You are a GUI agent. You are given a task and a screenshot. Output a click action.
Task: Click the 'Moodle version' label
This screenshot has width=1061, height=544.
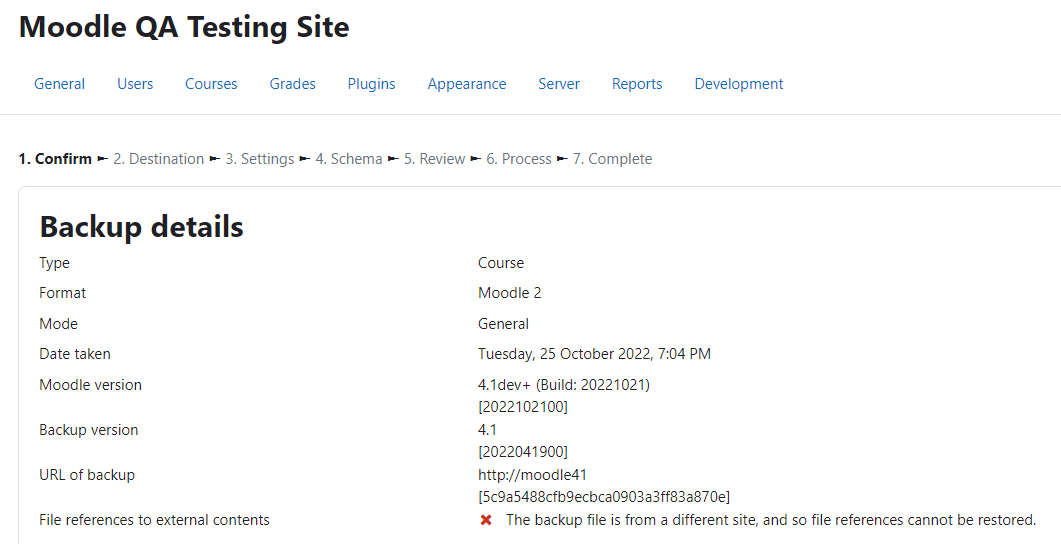(91, 385)
